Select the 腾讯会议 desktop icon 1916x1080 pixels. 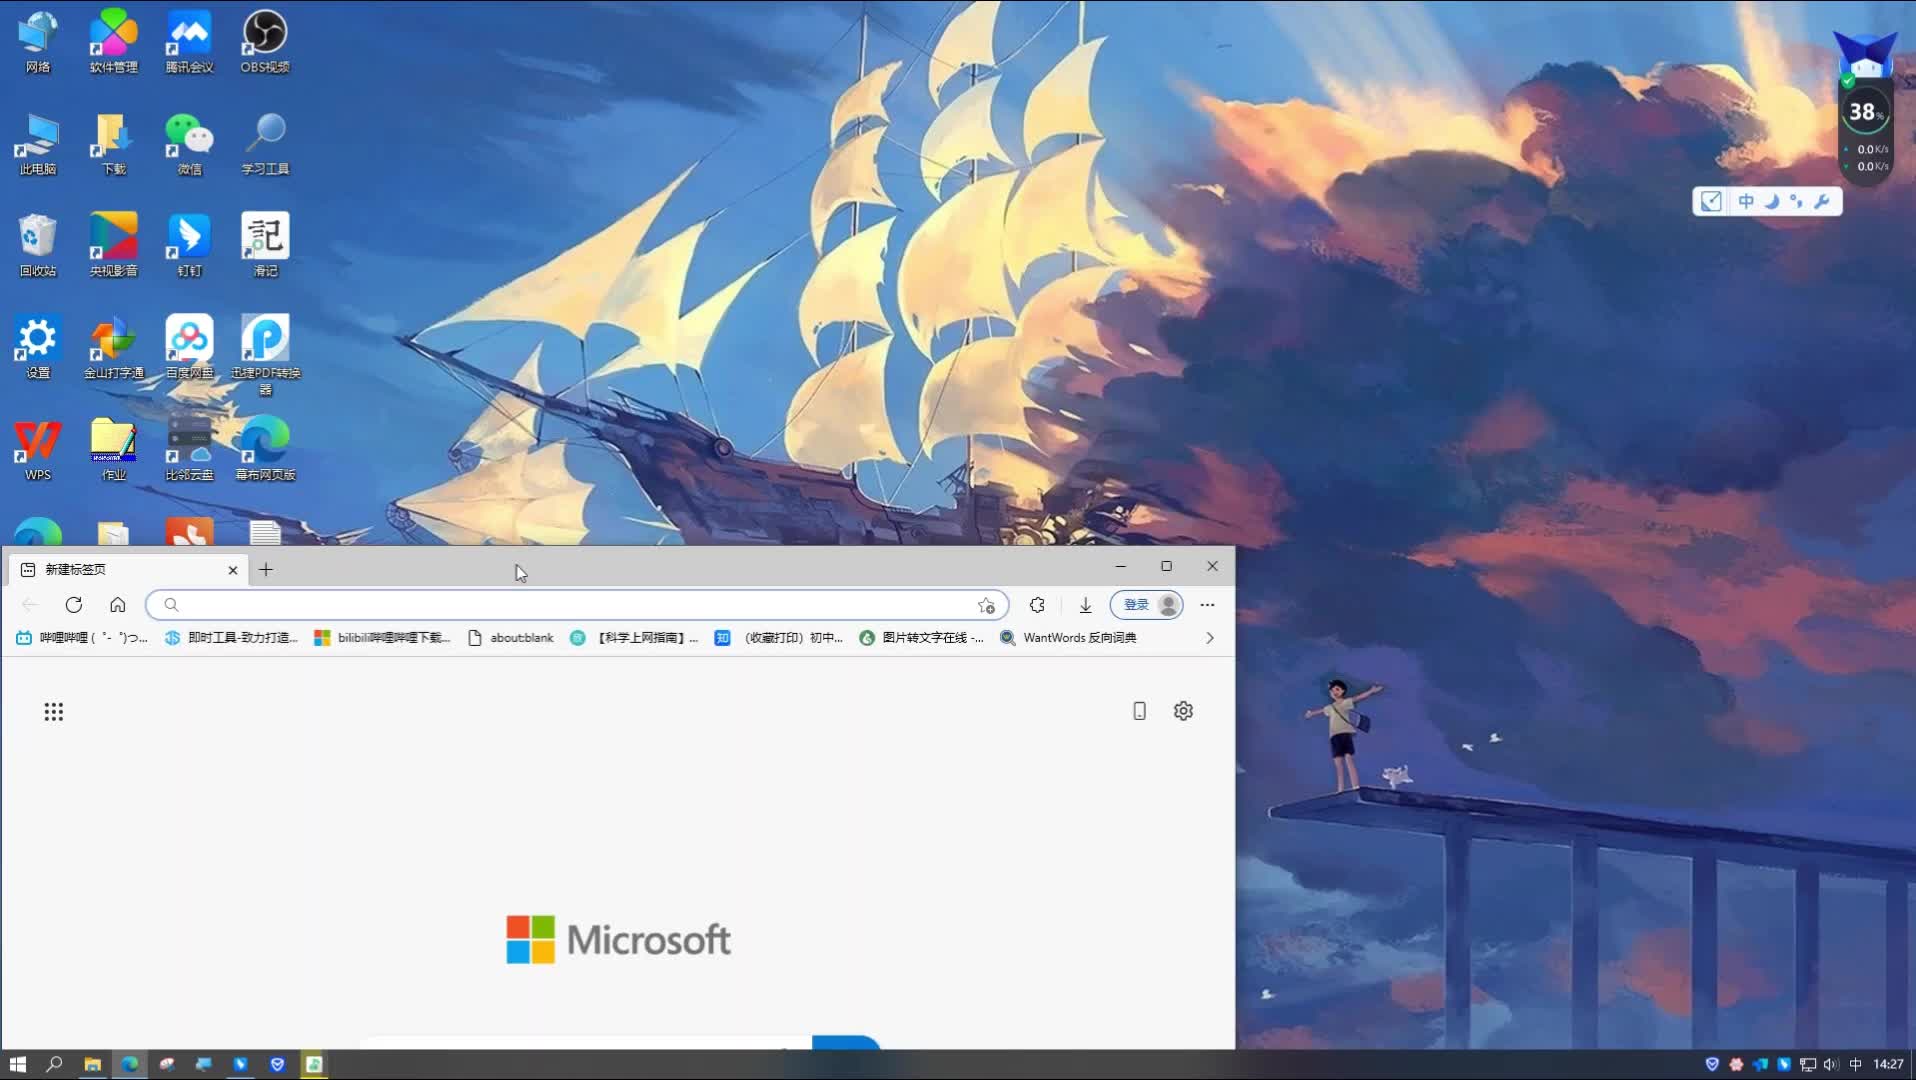(190, 42)
